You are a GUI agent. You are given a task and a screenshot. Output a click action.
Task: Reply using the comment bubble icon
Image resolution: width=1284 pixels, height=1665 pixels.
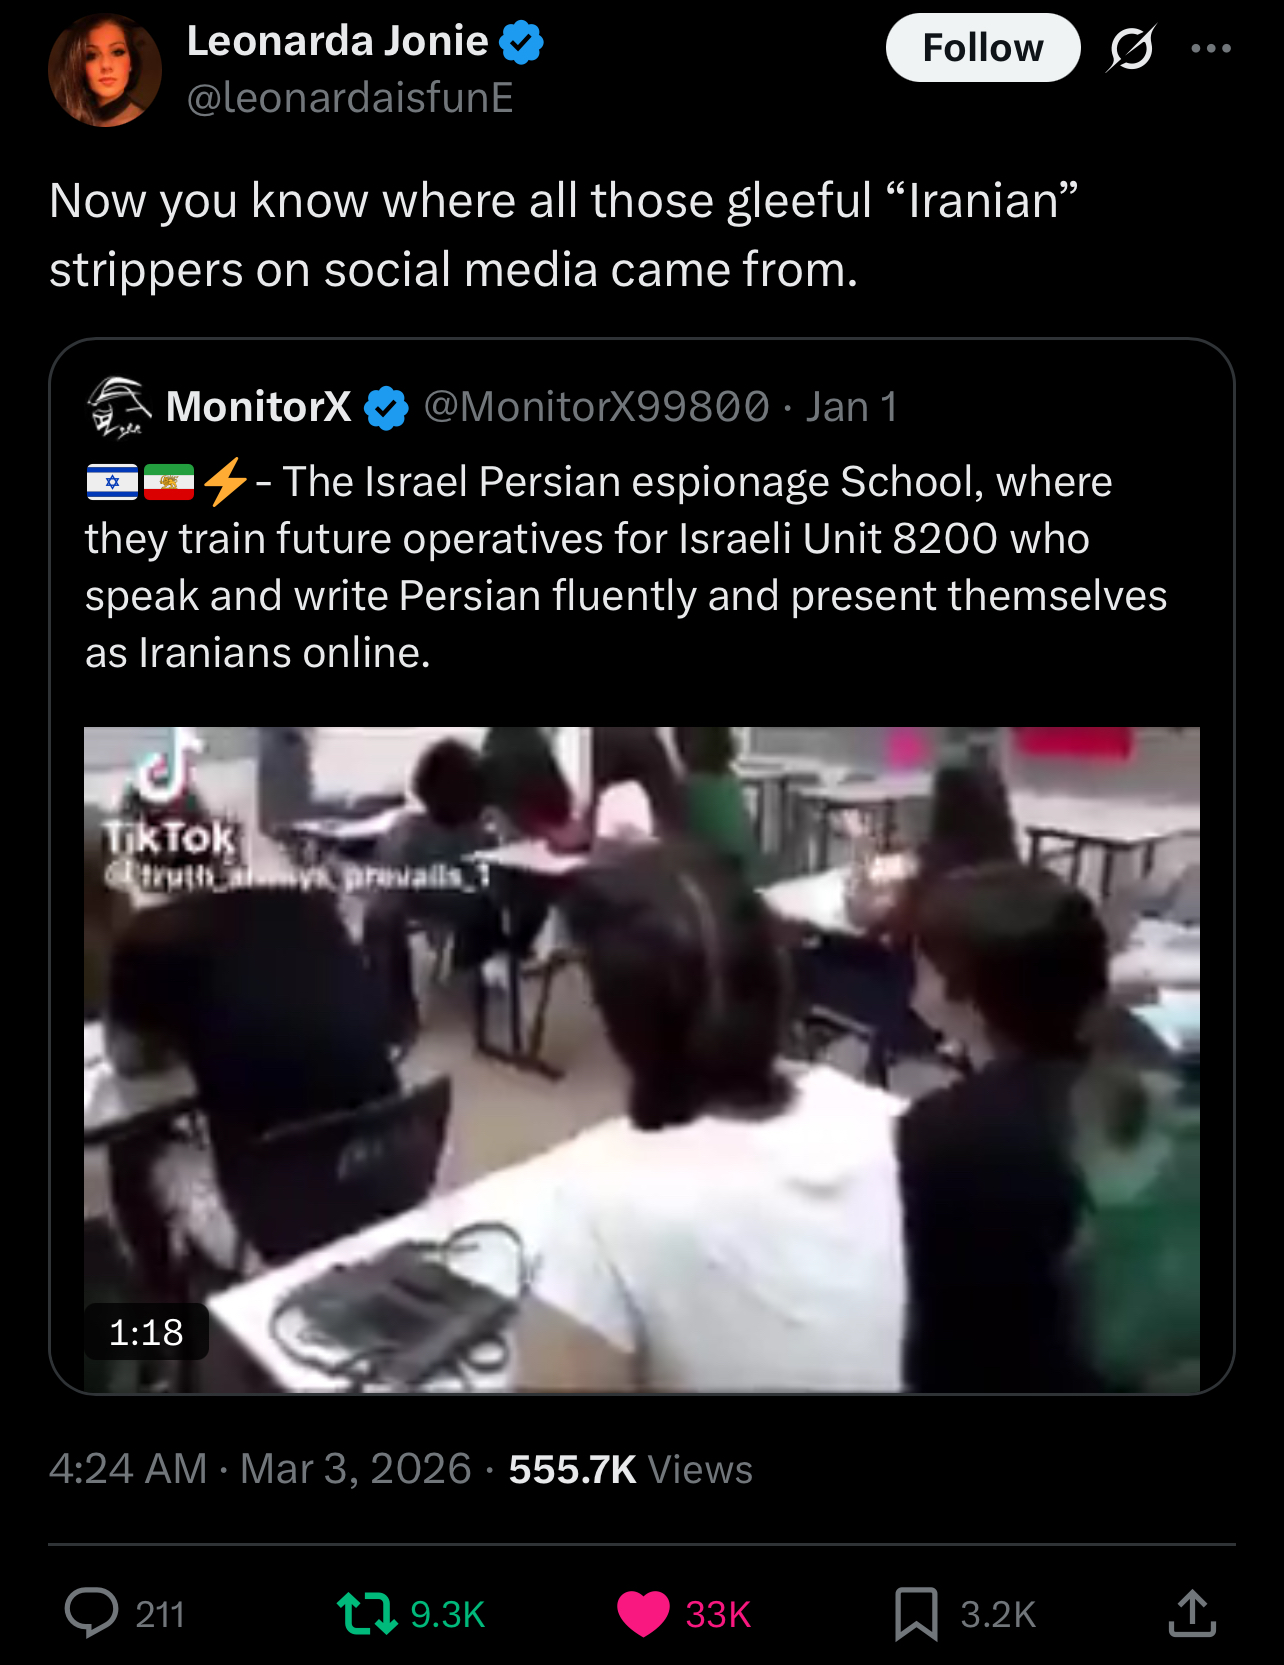92,1612
